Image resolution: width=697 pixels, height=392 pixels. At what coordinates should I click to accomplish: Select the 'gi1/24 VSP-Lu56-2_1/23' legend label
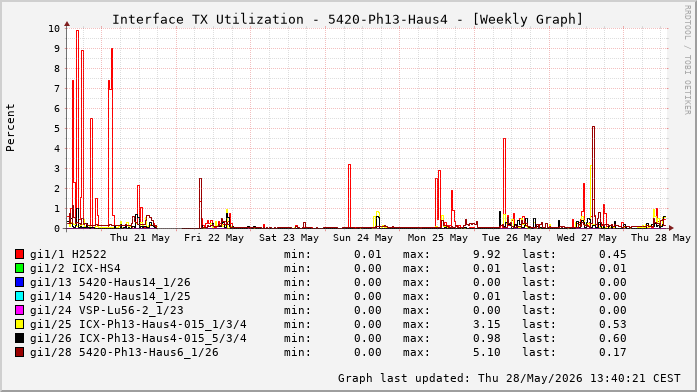(x=107, y=310)
